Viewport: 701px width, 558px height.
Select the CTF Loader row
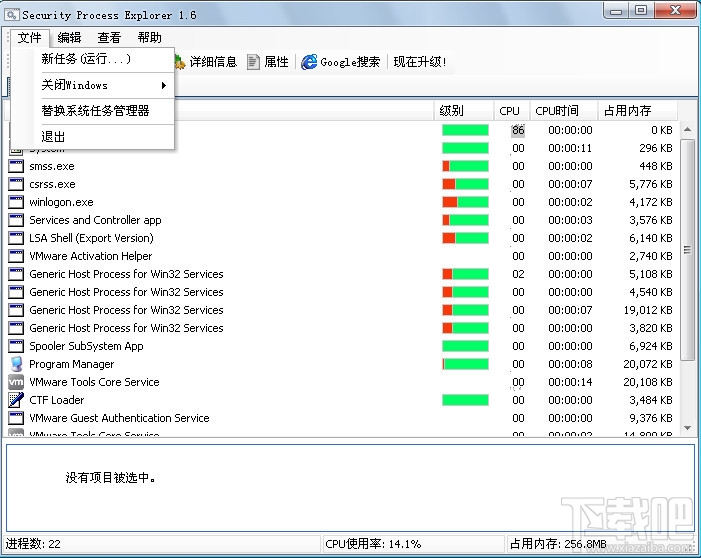[x=343, y=400]
